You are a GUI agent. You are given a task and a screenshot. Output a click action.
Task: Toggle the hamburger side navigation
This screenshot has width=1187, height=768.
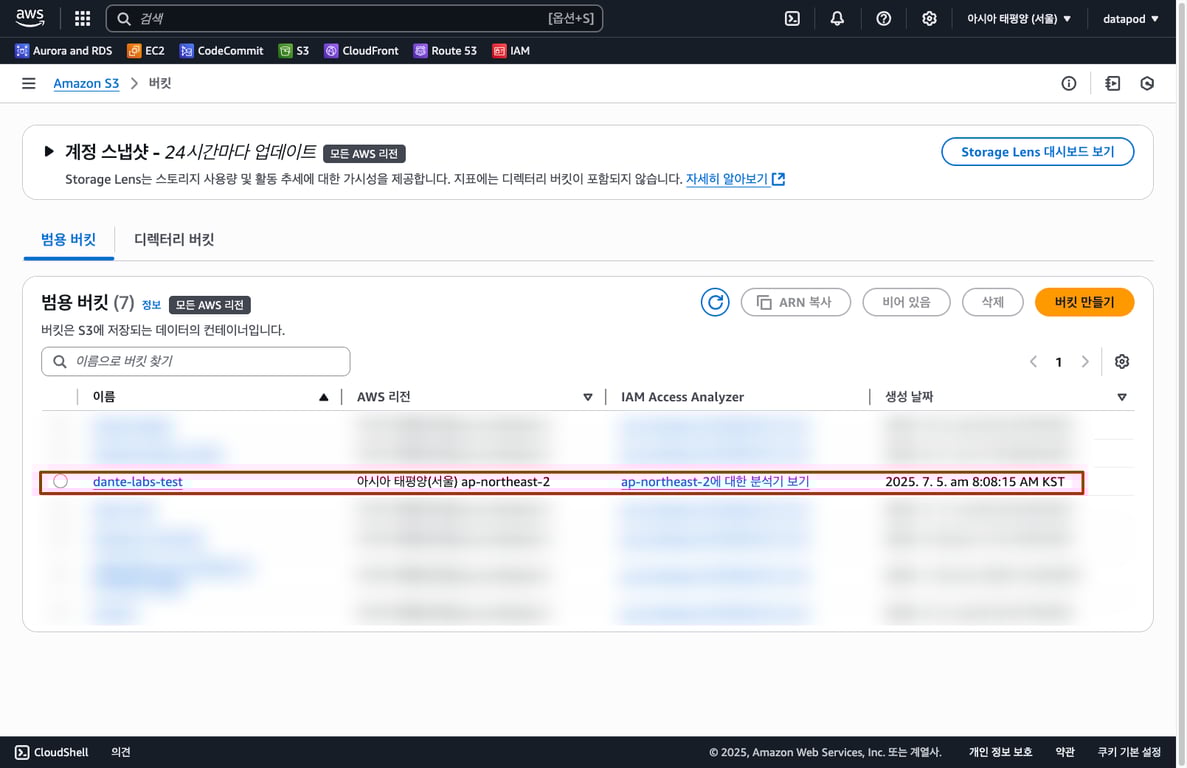click(29, 83)
